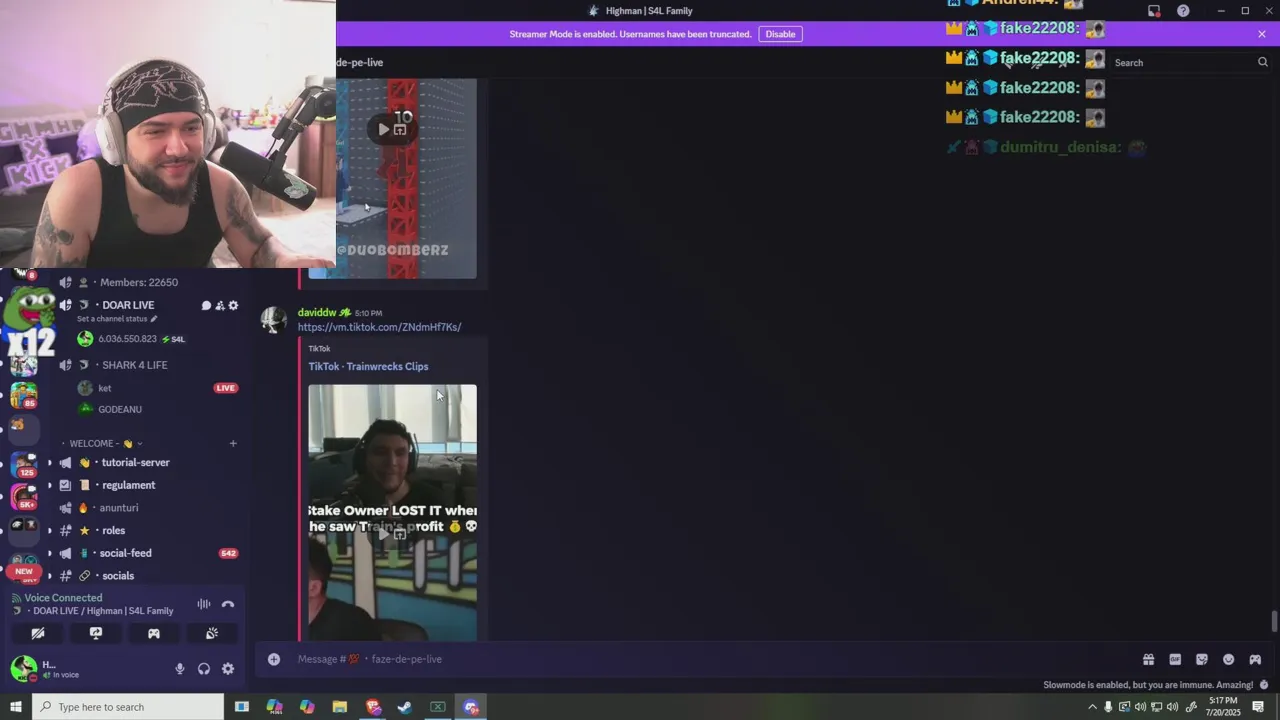Click the daviddw avatar

(273, 320)
